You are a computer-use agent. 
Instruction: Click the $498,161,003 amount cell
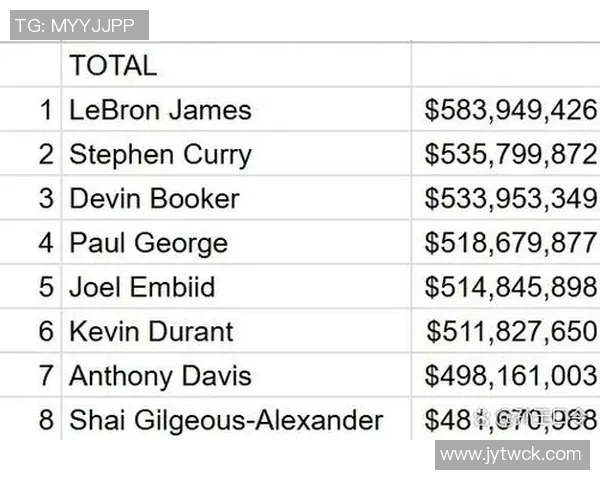(510, 376)
